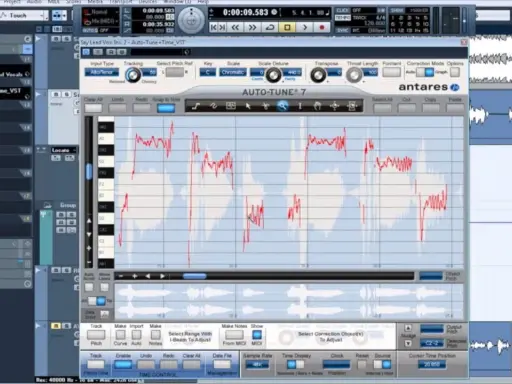Open the Project menu
This screenshot has width=512, height=384.
12,2
